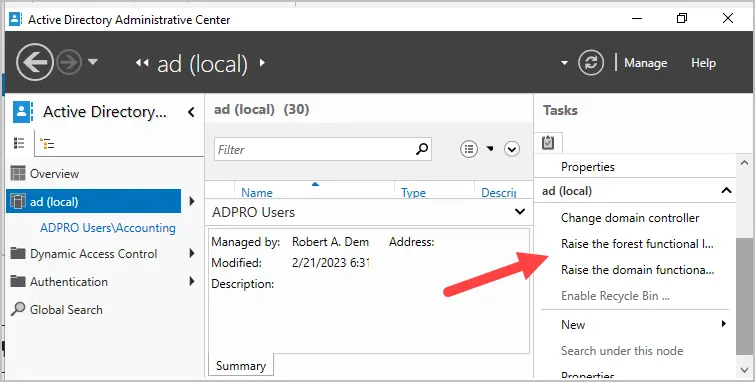Image resolution: width=755 pixels, height=382 pixels.
Task: Click Change domain controller task
Action: 630,218
